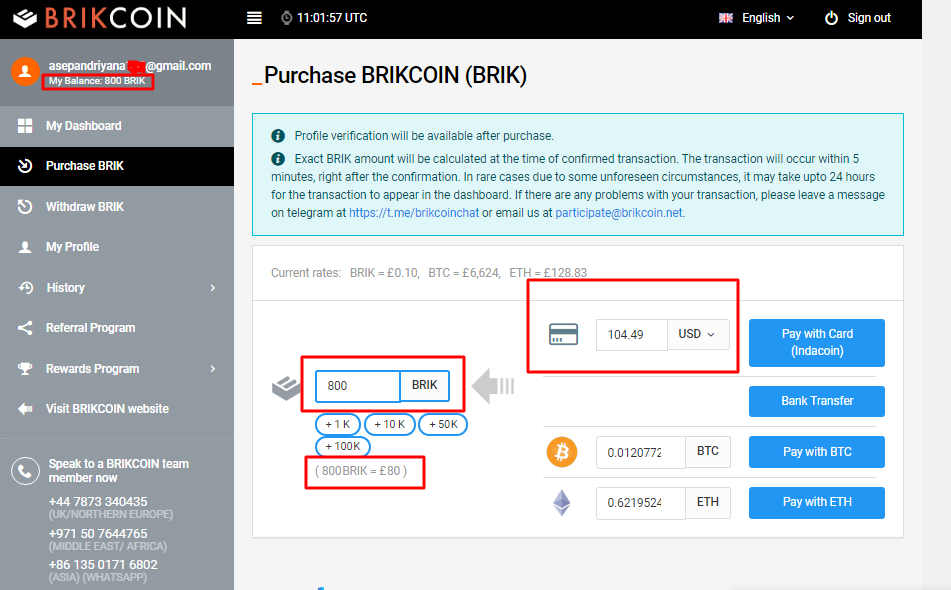Viewport: 951px width, 590px height.
Task: Click the orange user avatar icon
Action: tap(25, 72)
